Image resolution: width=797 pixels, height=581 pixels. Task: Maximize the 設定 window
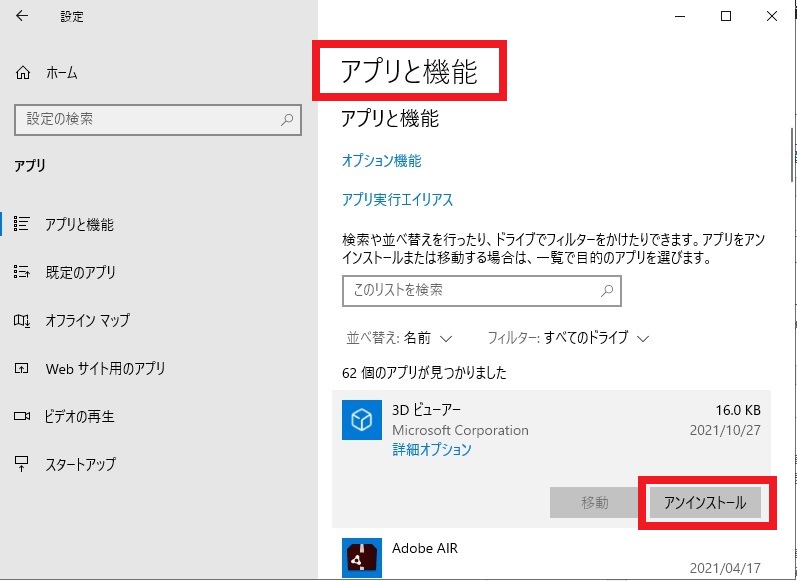click(x=726, y=16)
